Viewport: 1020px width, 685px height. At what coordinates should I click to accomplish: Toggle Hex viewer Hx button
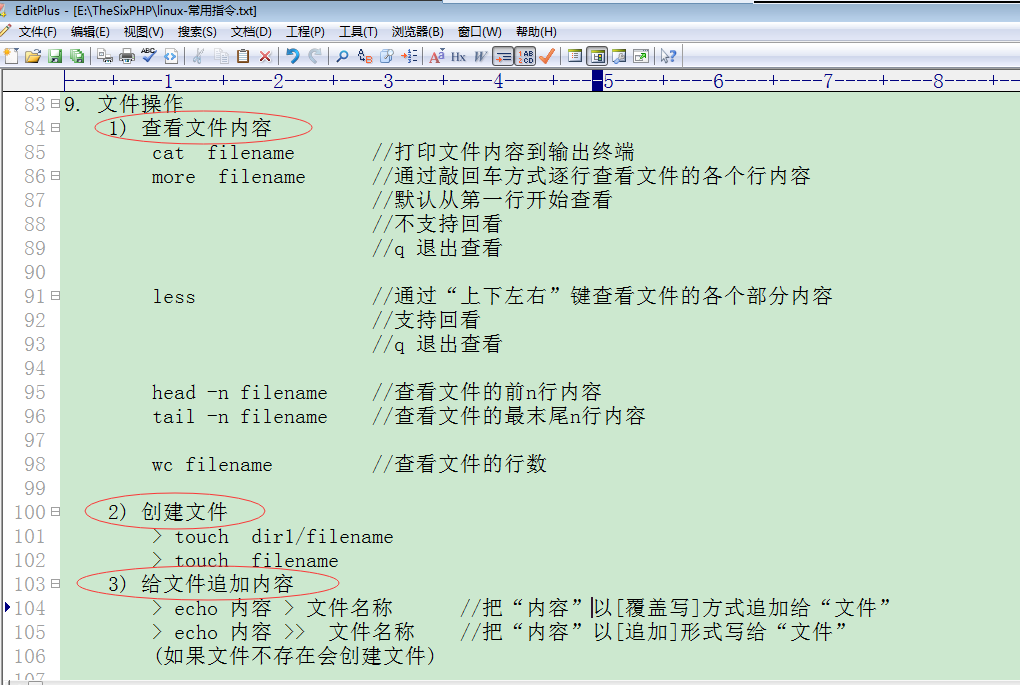point(459,56)
